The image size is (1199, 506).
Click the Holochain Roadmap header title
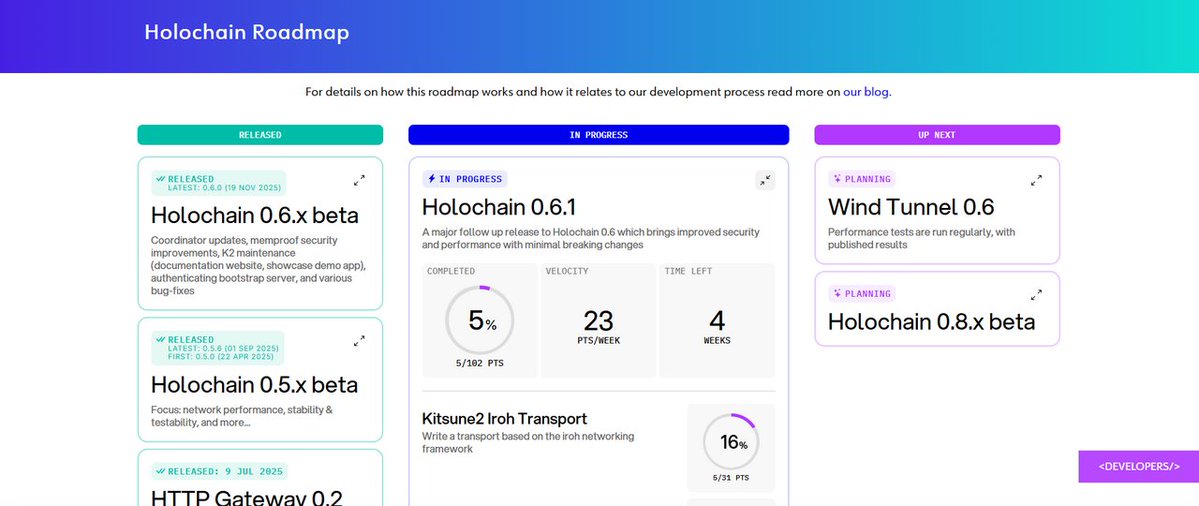(x=246, y=32)
